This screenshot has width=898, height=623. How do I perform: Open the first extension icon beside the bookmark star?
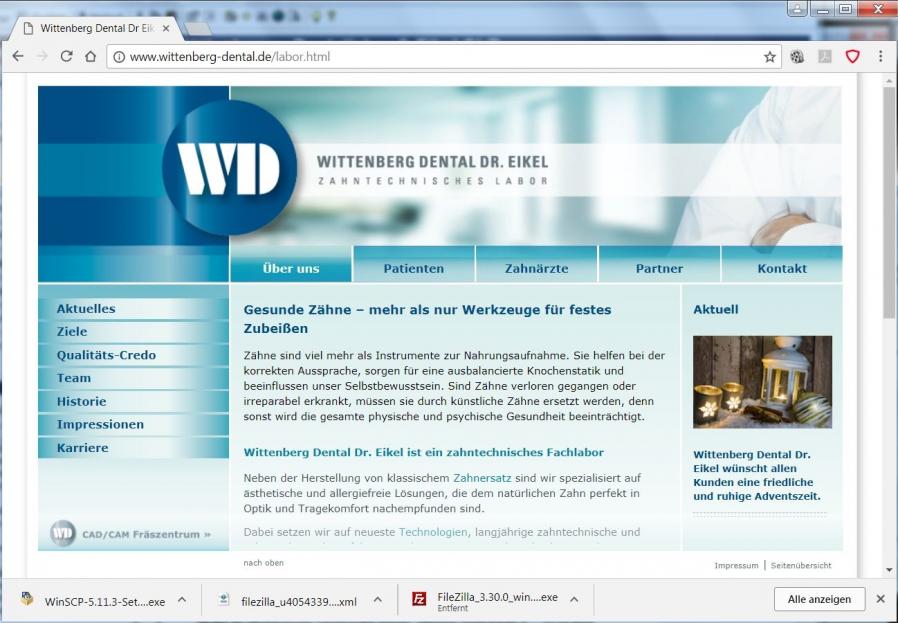tap(797, 56)
